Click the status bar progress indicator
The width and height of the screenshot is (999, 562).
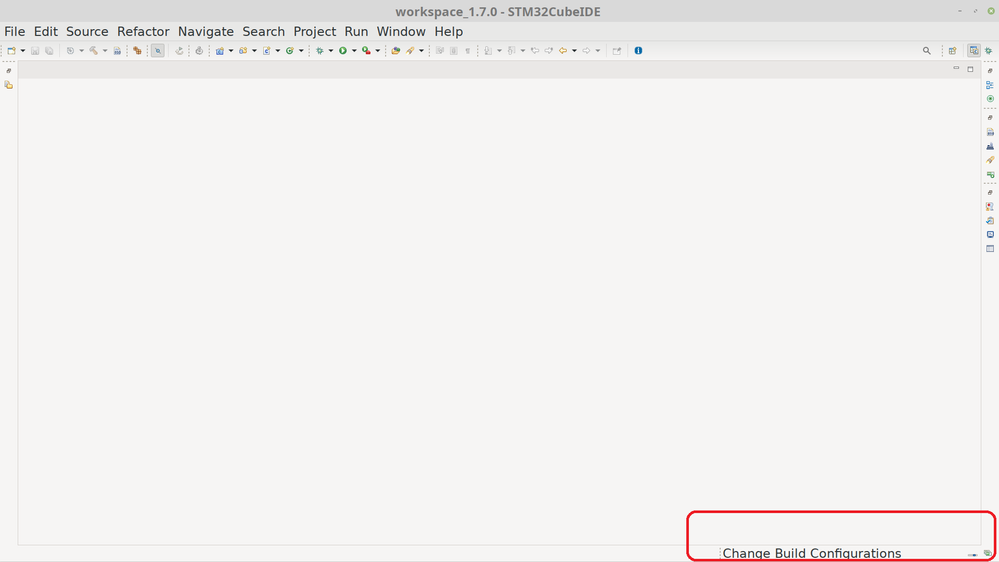point(972,554)
